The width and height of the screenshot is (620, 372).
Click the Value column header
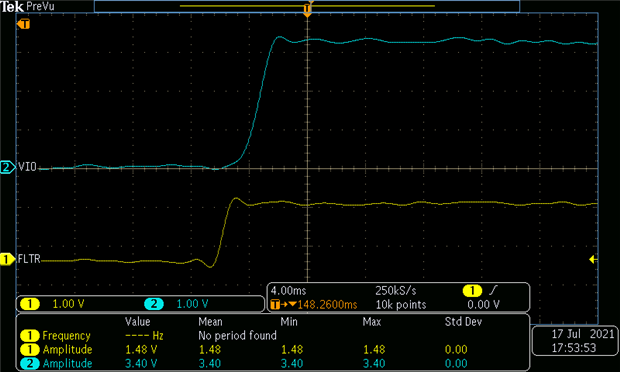coord(138,321)
